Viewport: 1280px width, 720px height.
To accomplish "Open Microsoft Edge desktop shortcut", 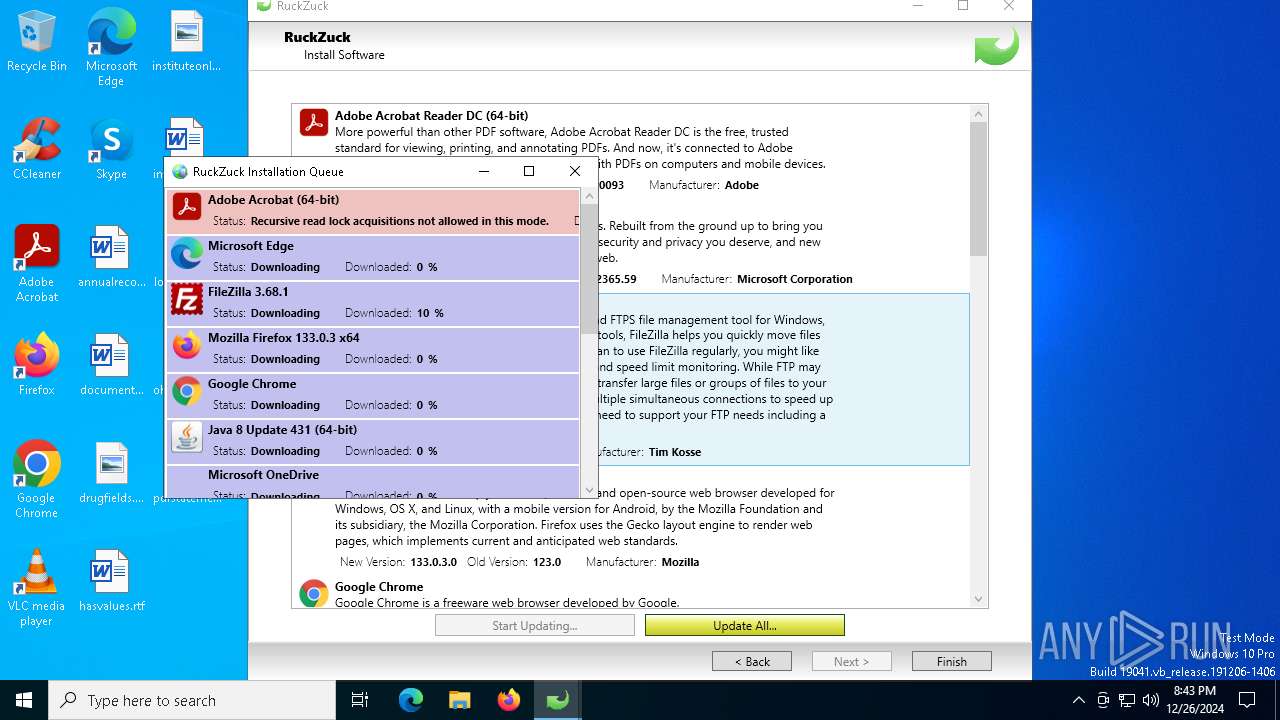I will tap(111, 47).
